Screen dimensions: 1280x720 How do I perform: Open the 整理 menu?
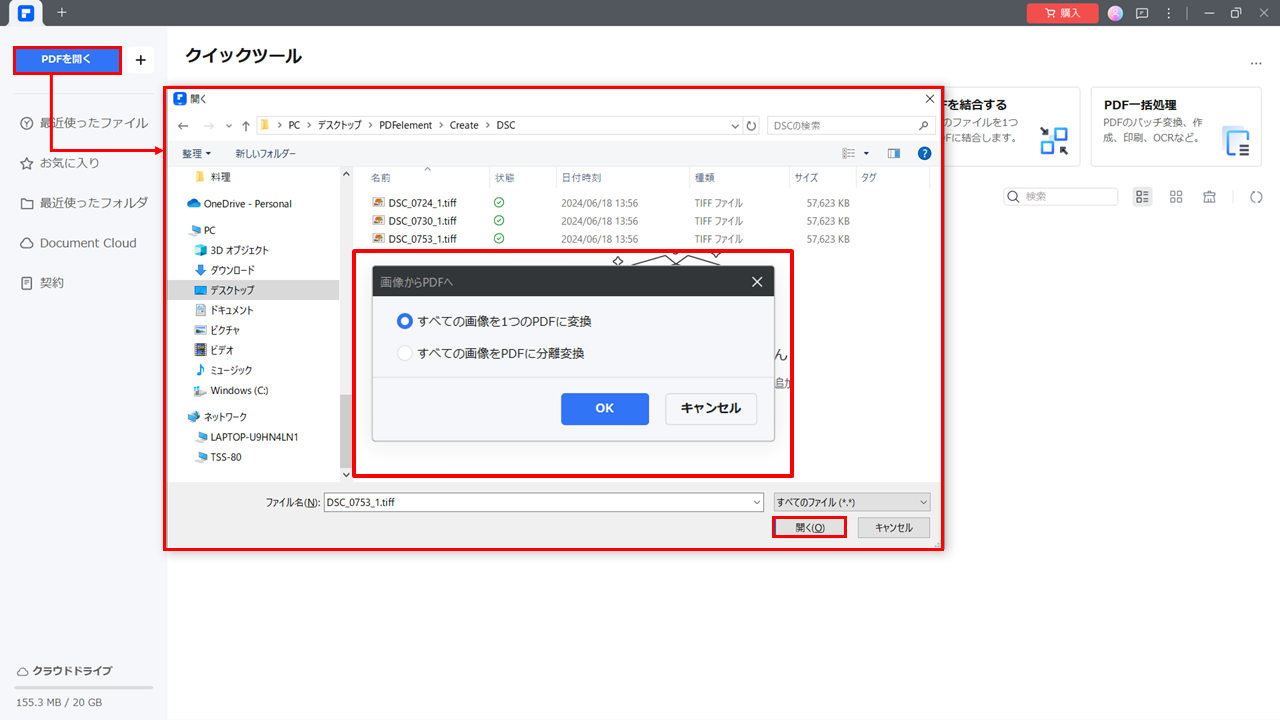point(196,153)
